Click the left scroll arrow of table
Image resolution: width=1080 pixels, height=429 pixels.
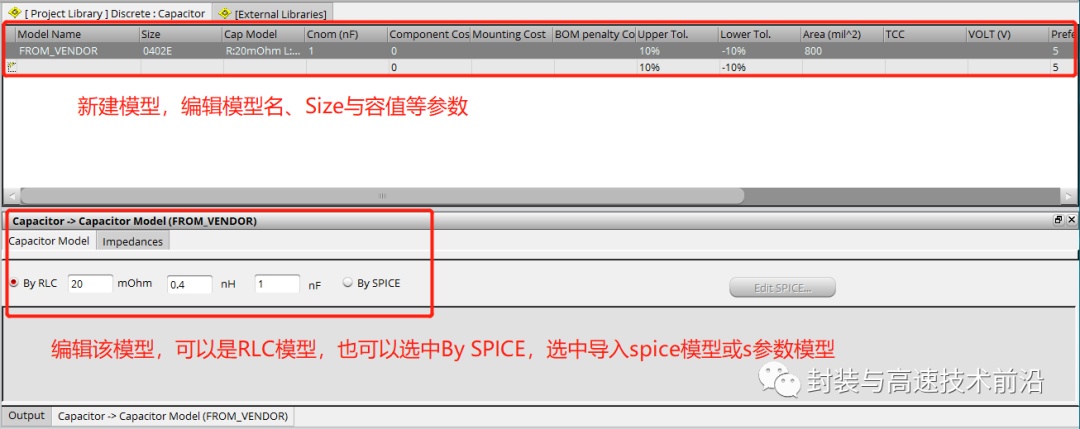tap(11, 196)
